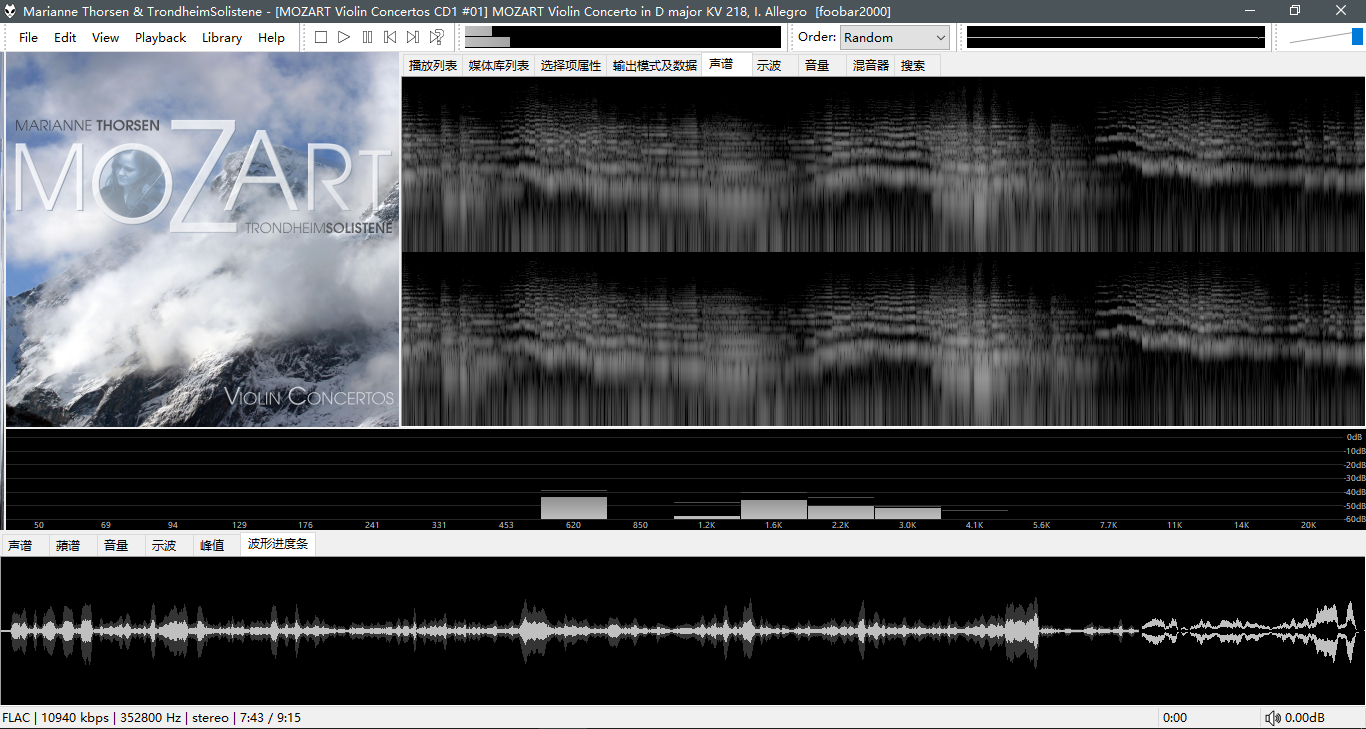Image resolution: width=1366 pixels, height=729 pixels.
Task: Click the speaker icon in status bar
Action: tap(1273, 718)
